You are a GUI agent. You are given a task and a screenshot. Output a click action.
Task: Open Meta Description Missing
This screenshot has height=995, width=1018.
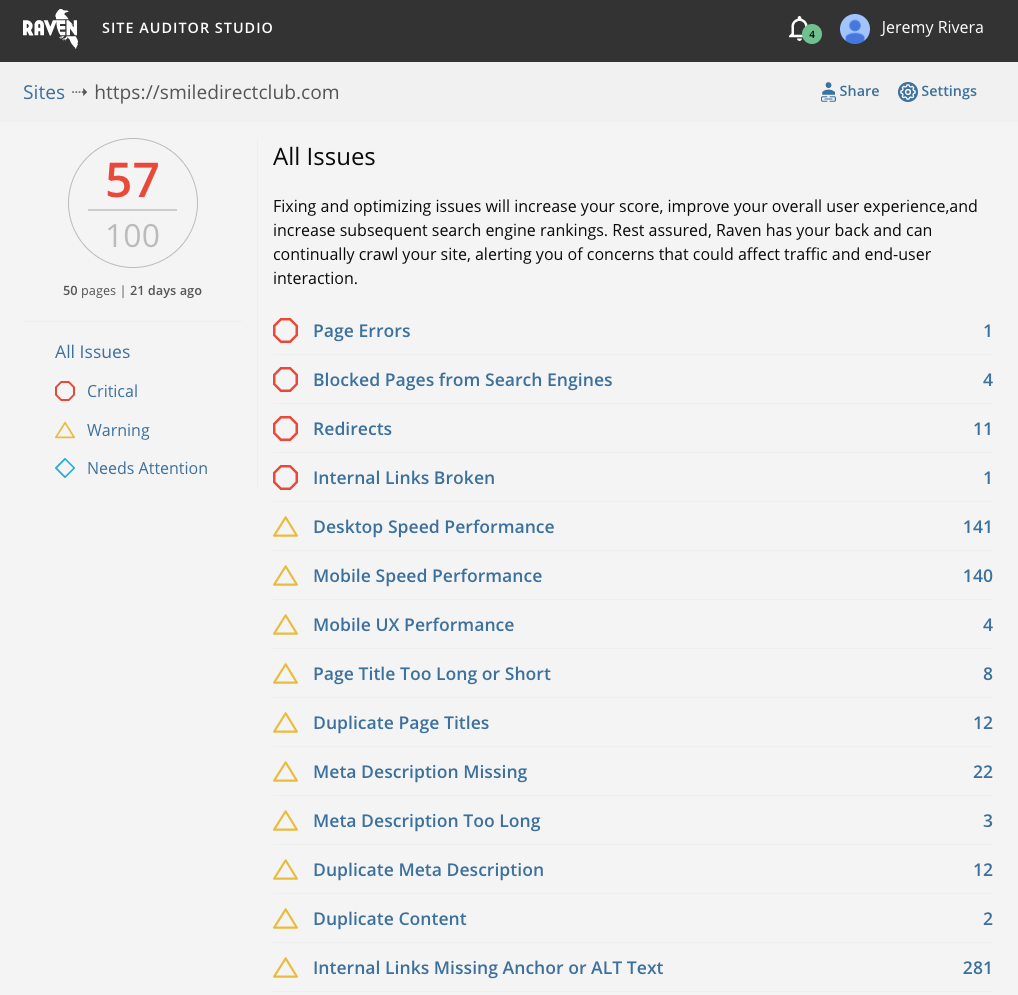point(420,772)
